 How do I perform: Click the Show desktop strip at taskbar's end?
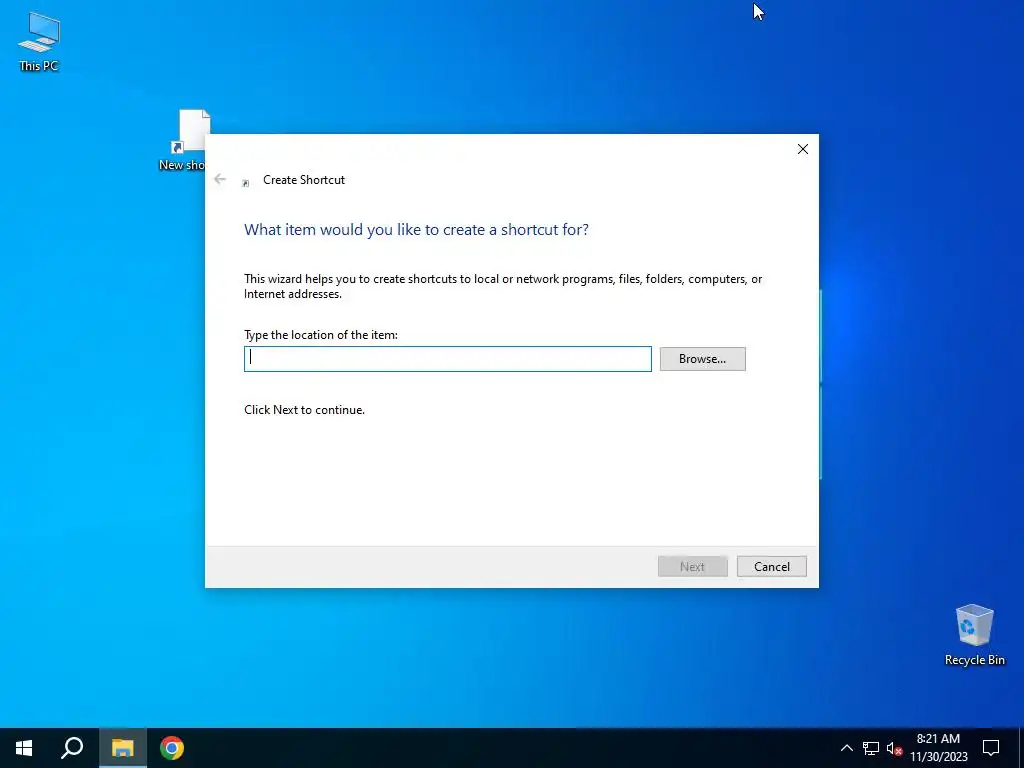tap(1021, 748)
